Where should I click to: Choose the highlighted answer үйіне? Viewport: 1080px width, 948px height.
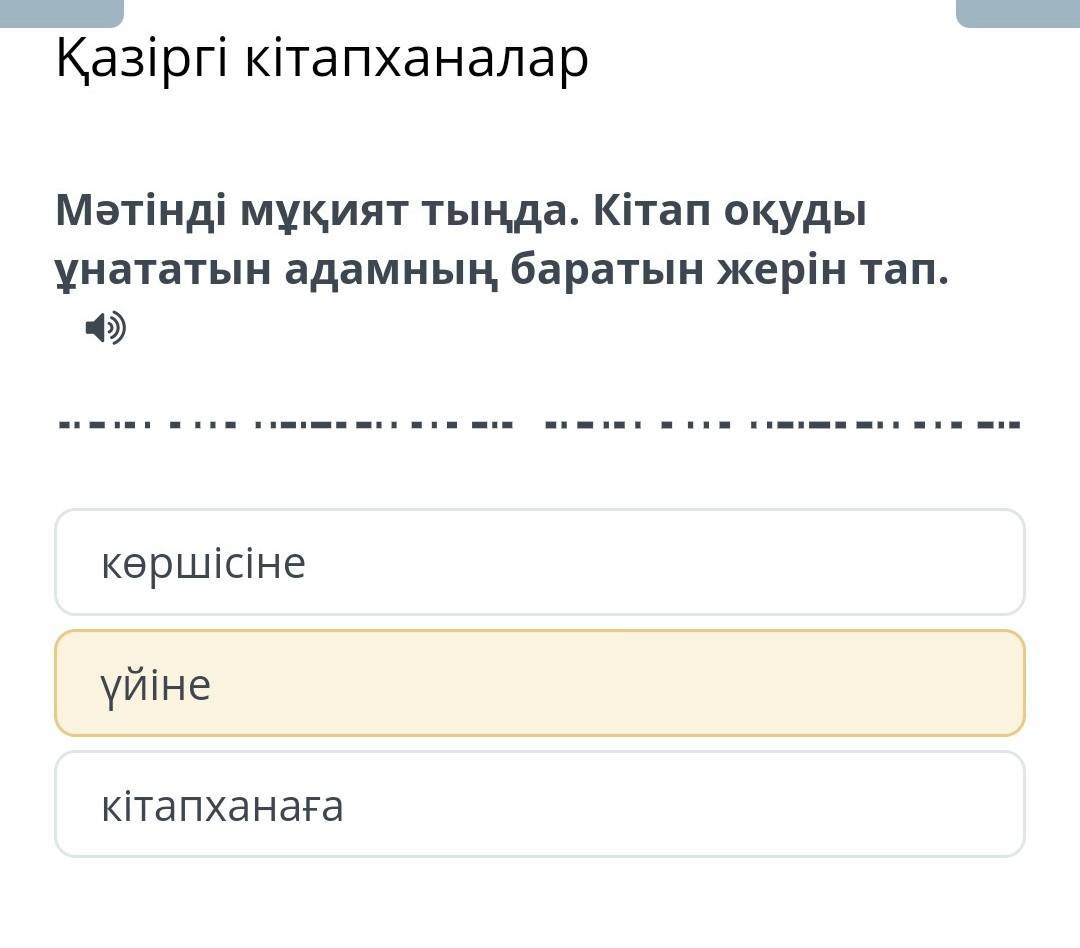click(540, 683)
